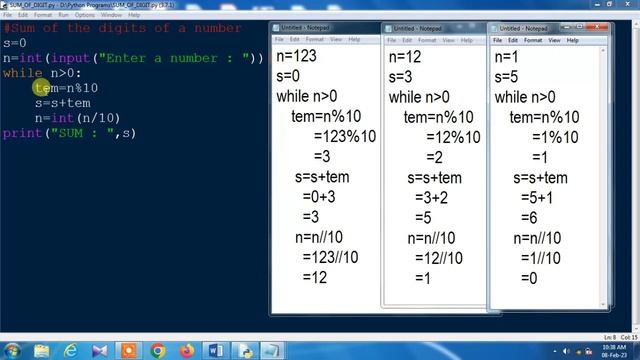
Task: Click the '=123%10' line in Notepad
Action: point(345,136)
